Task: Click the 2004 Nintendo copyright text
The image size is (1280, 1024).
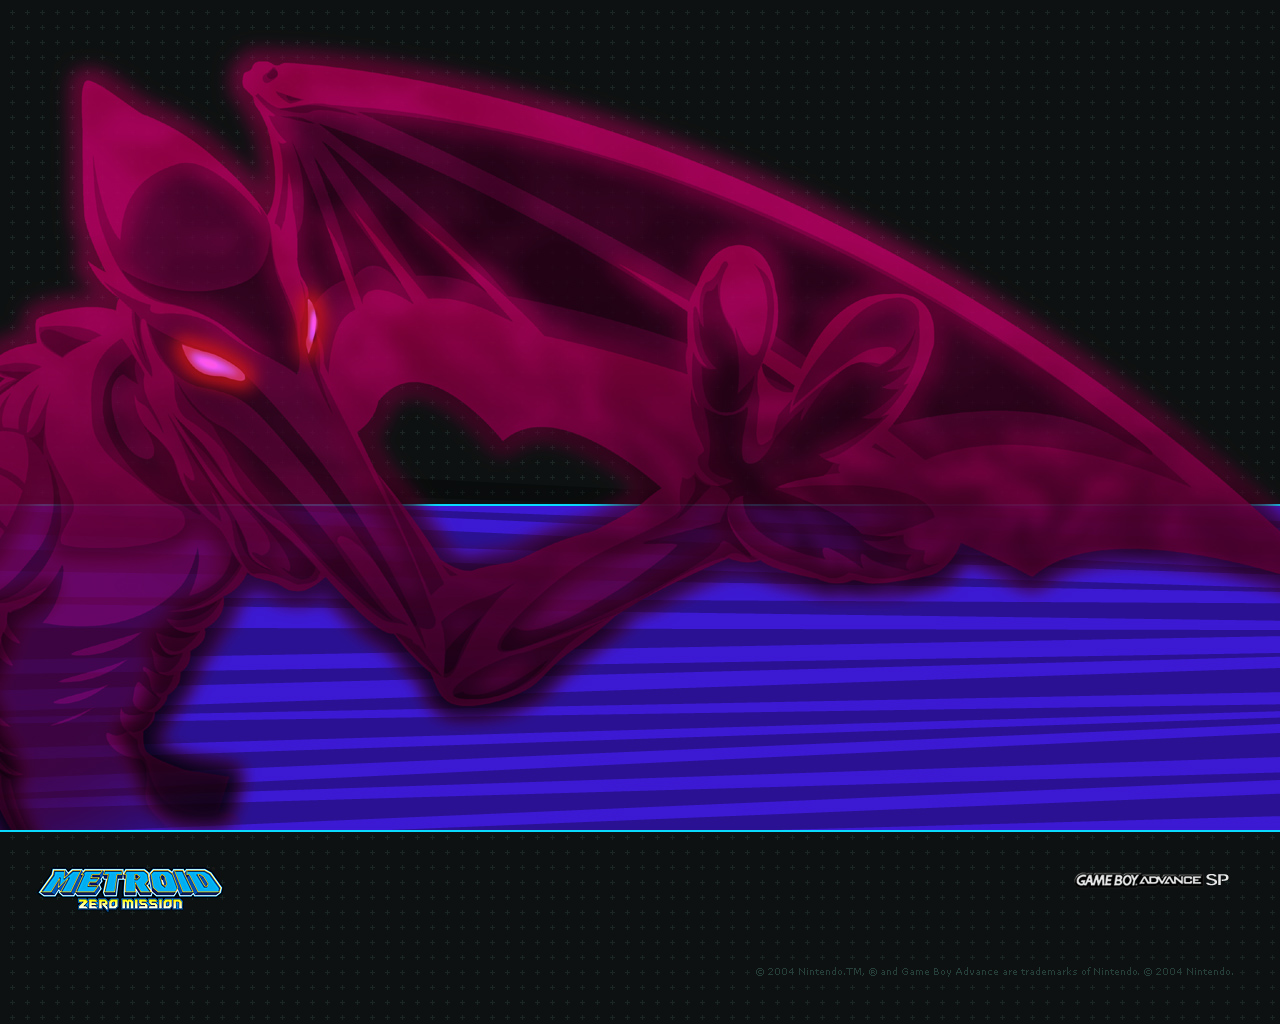Action: click(994, 971)
